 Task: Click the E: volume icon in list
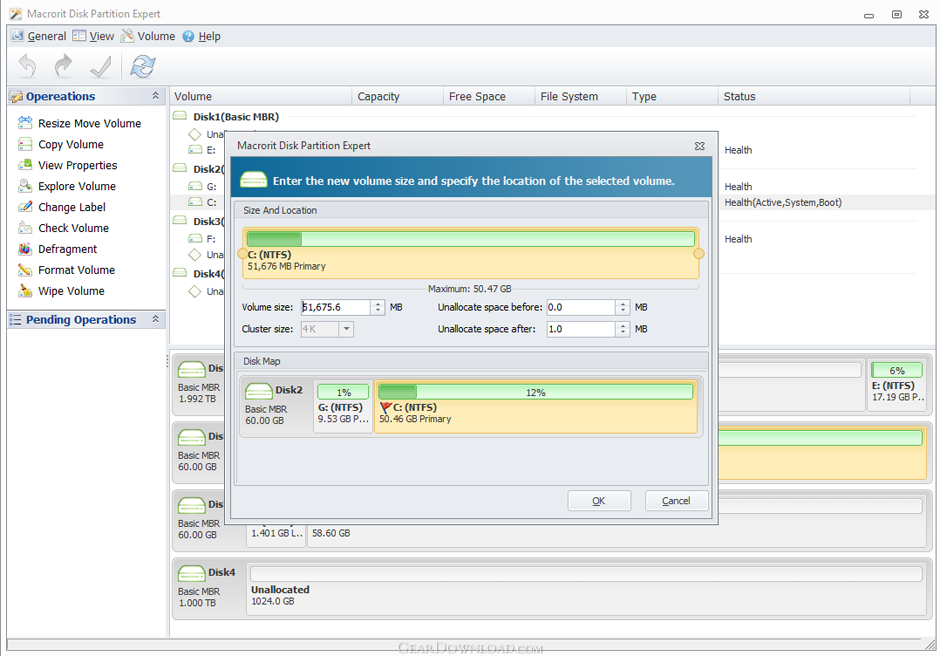point(195,149)
